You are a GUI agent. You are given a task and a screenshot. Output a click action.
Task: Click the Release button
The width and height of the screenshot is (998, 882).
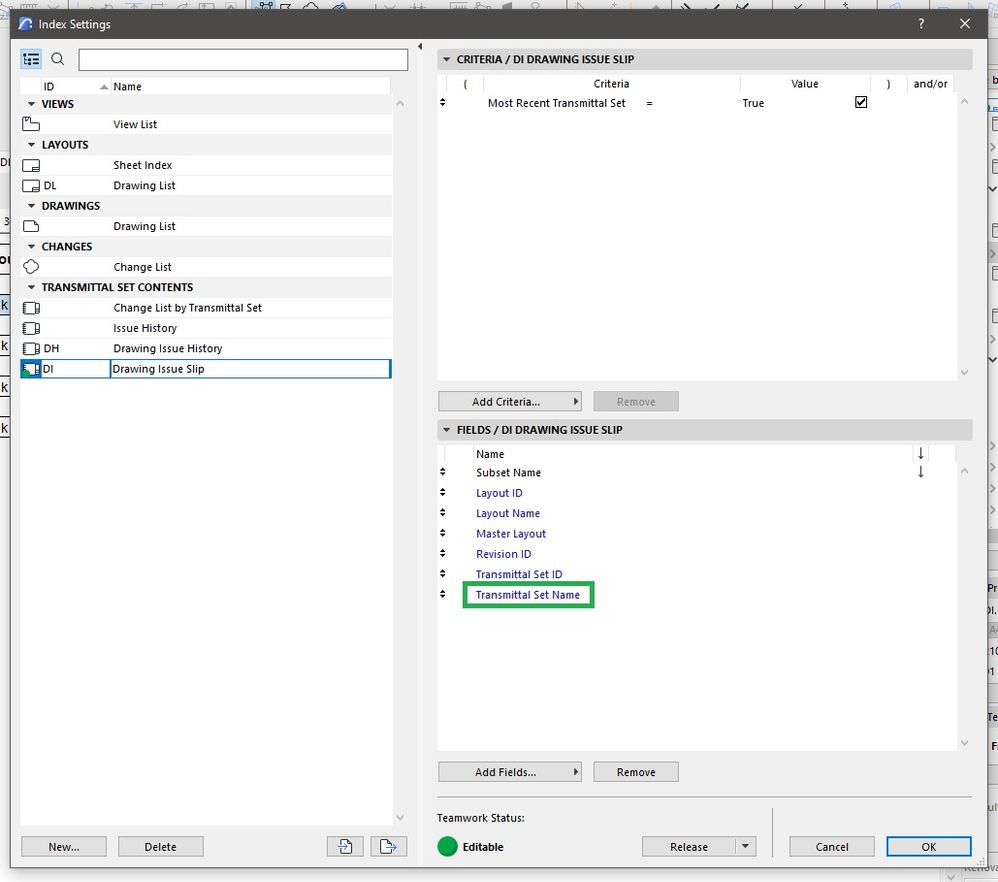pyautogui.click(x=689, y=846)
